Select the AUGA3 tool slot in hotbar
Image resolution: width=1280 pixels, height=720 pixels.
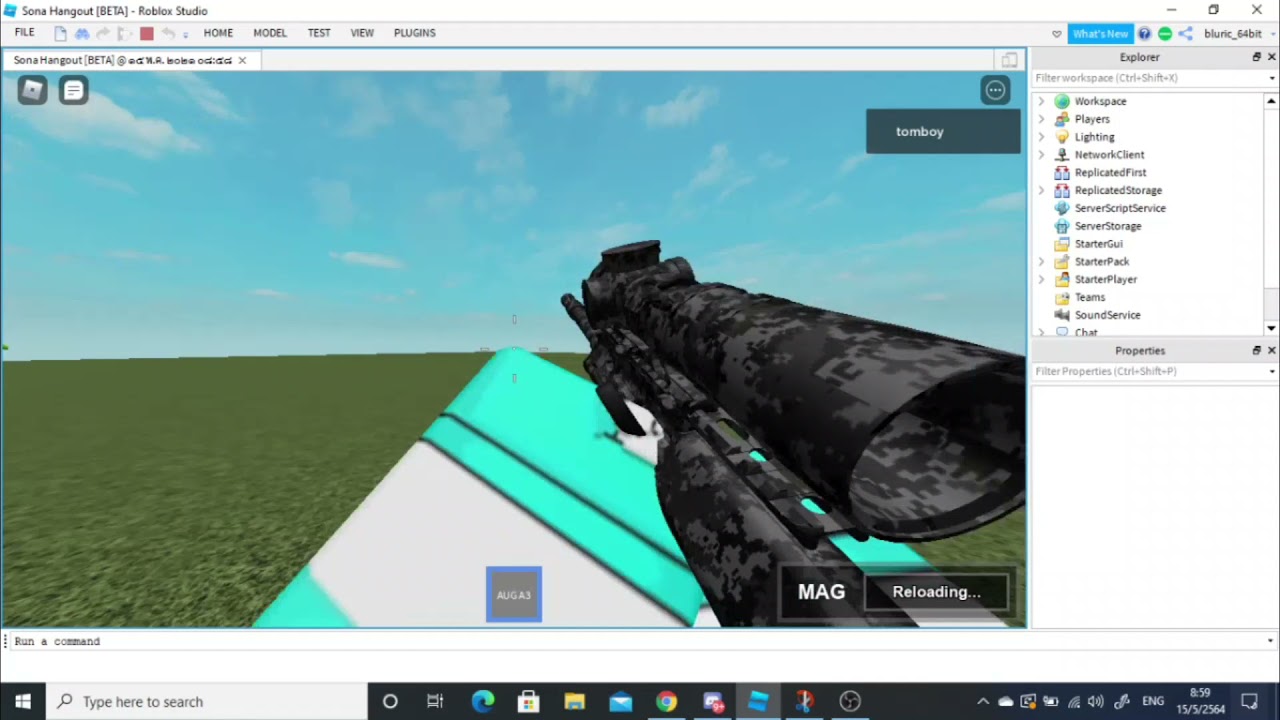click(514, 595)
